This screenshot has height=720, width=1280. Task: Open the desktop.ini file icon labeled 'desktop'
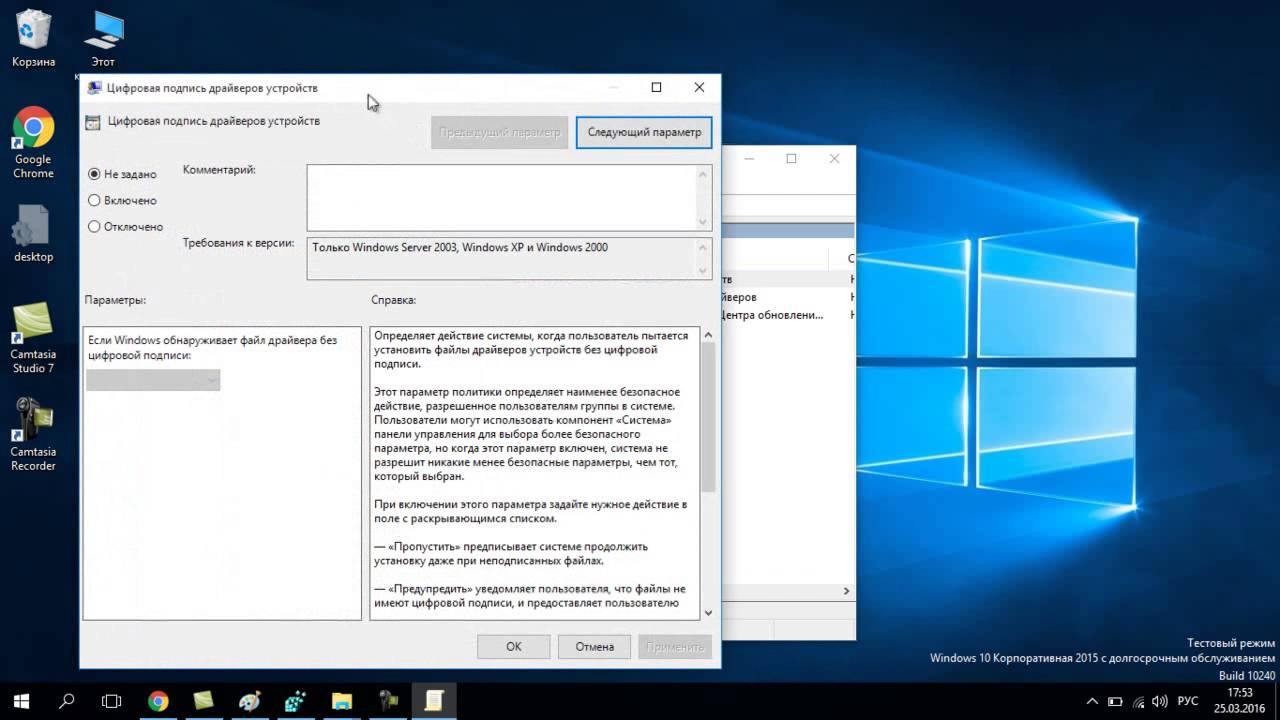click(x=33, y=233)
